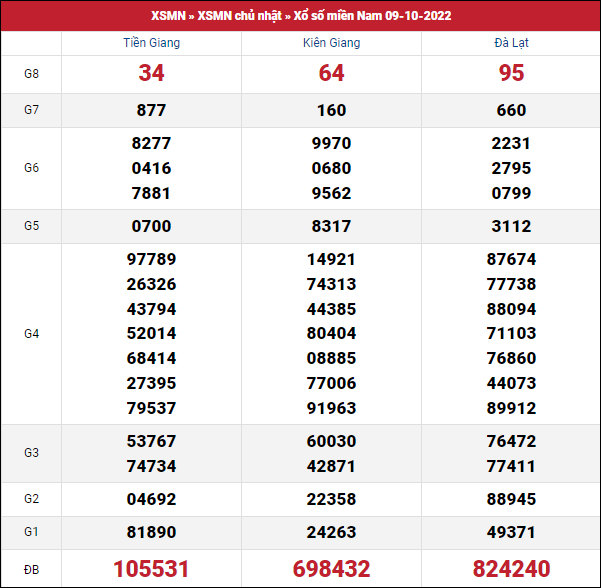This screenshot has width=601, height=588.
Task: Click the G8 prize row label
Action: 31,74
